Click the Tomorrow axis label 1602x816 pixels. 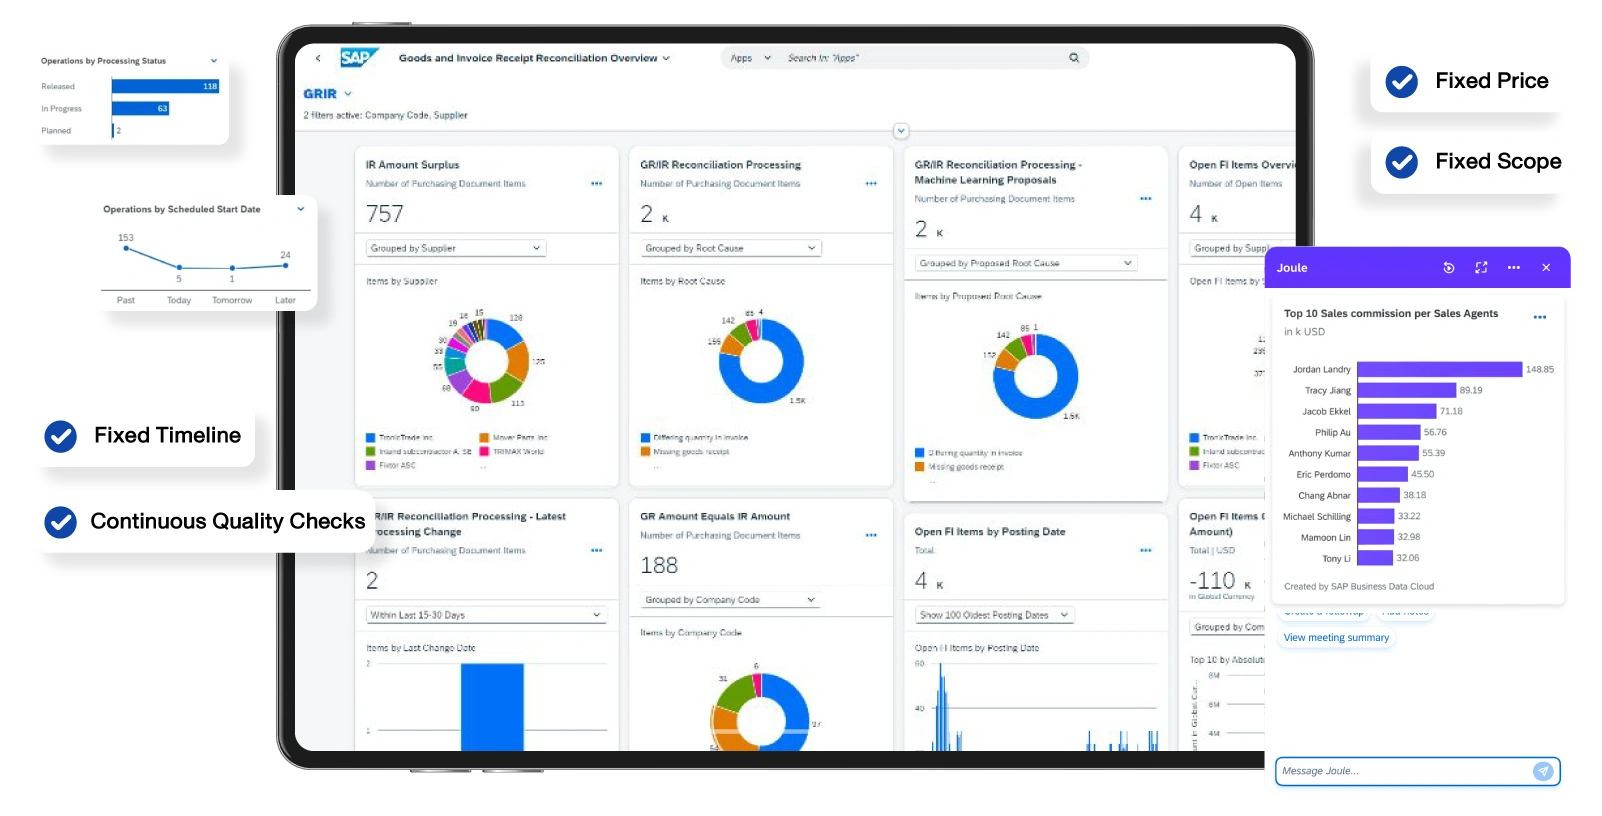[x=232, y=300]
